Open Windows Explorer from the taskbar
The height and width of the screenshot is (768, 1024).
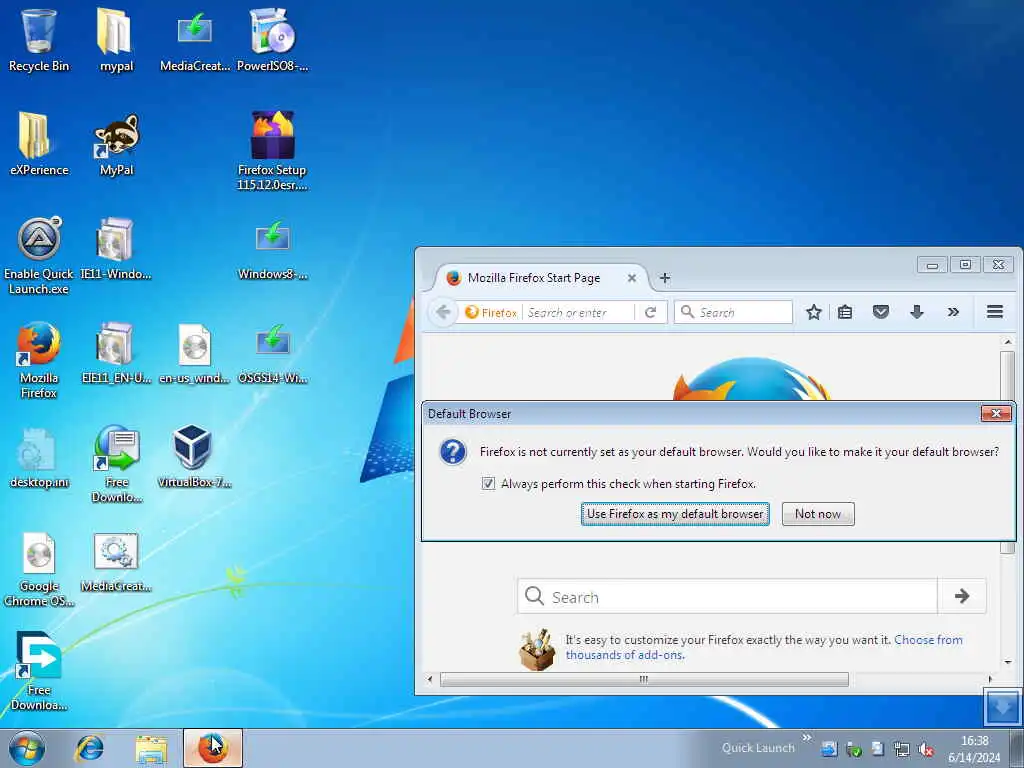pos(152,748)
